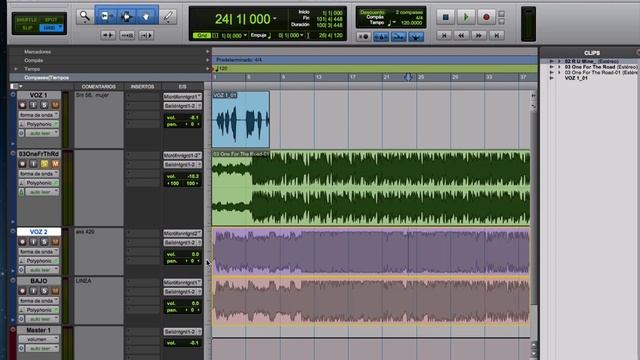Image resolution: width=640 pixels, height=360 pixels.
Task: Open VOZ 1 audio input path selector
Action: (x=182, y=96)
